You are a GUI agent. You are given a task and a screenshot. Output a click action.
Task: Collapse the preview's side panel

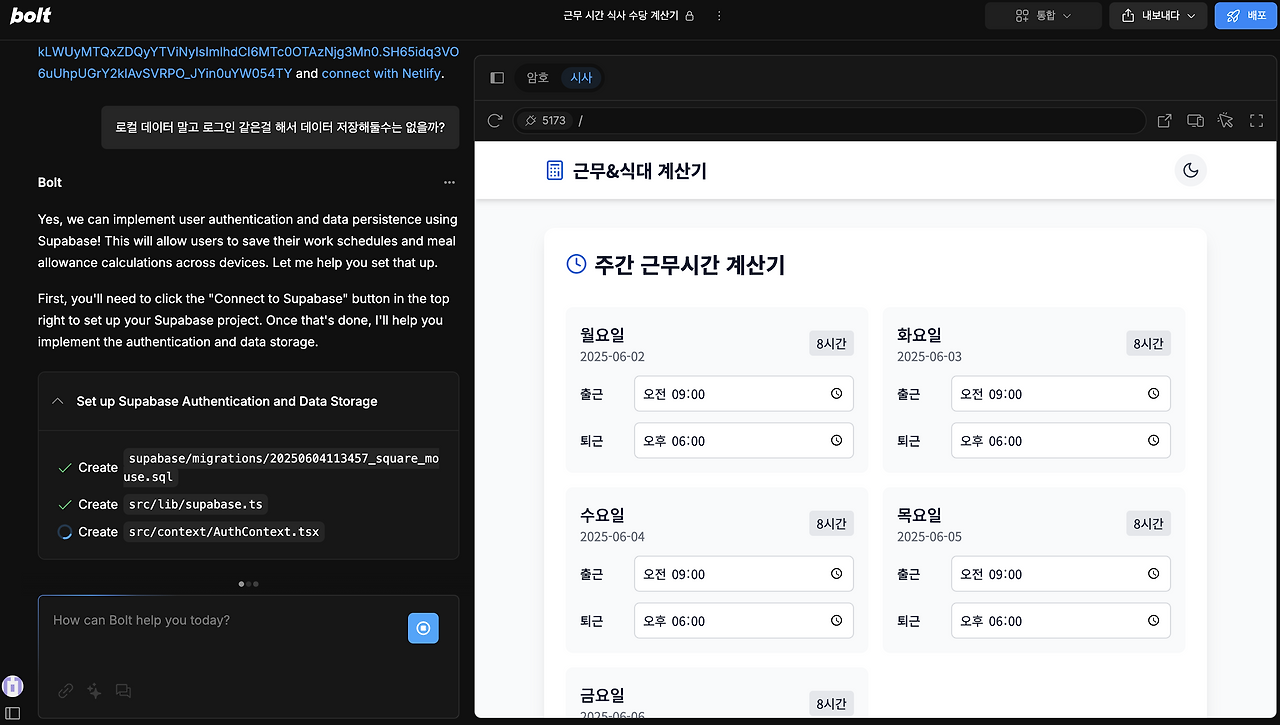[496, 77]
